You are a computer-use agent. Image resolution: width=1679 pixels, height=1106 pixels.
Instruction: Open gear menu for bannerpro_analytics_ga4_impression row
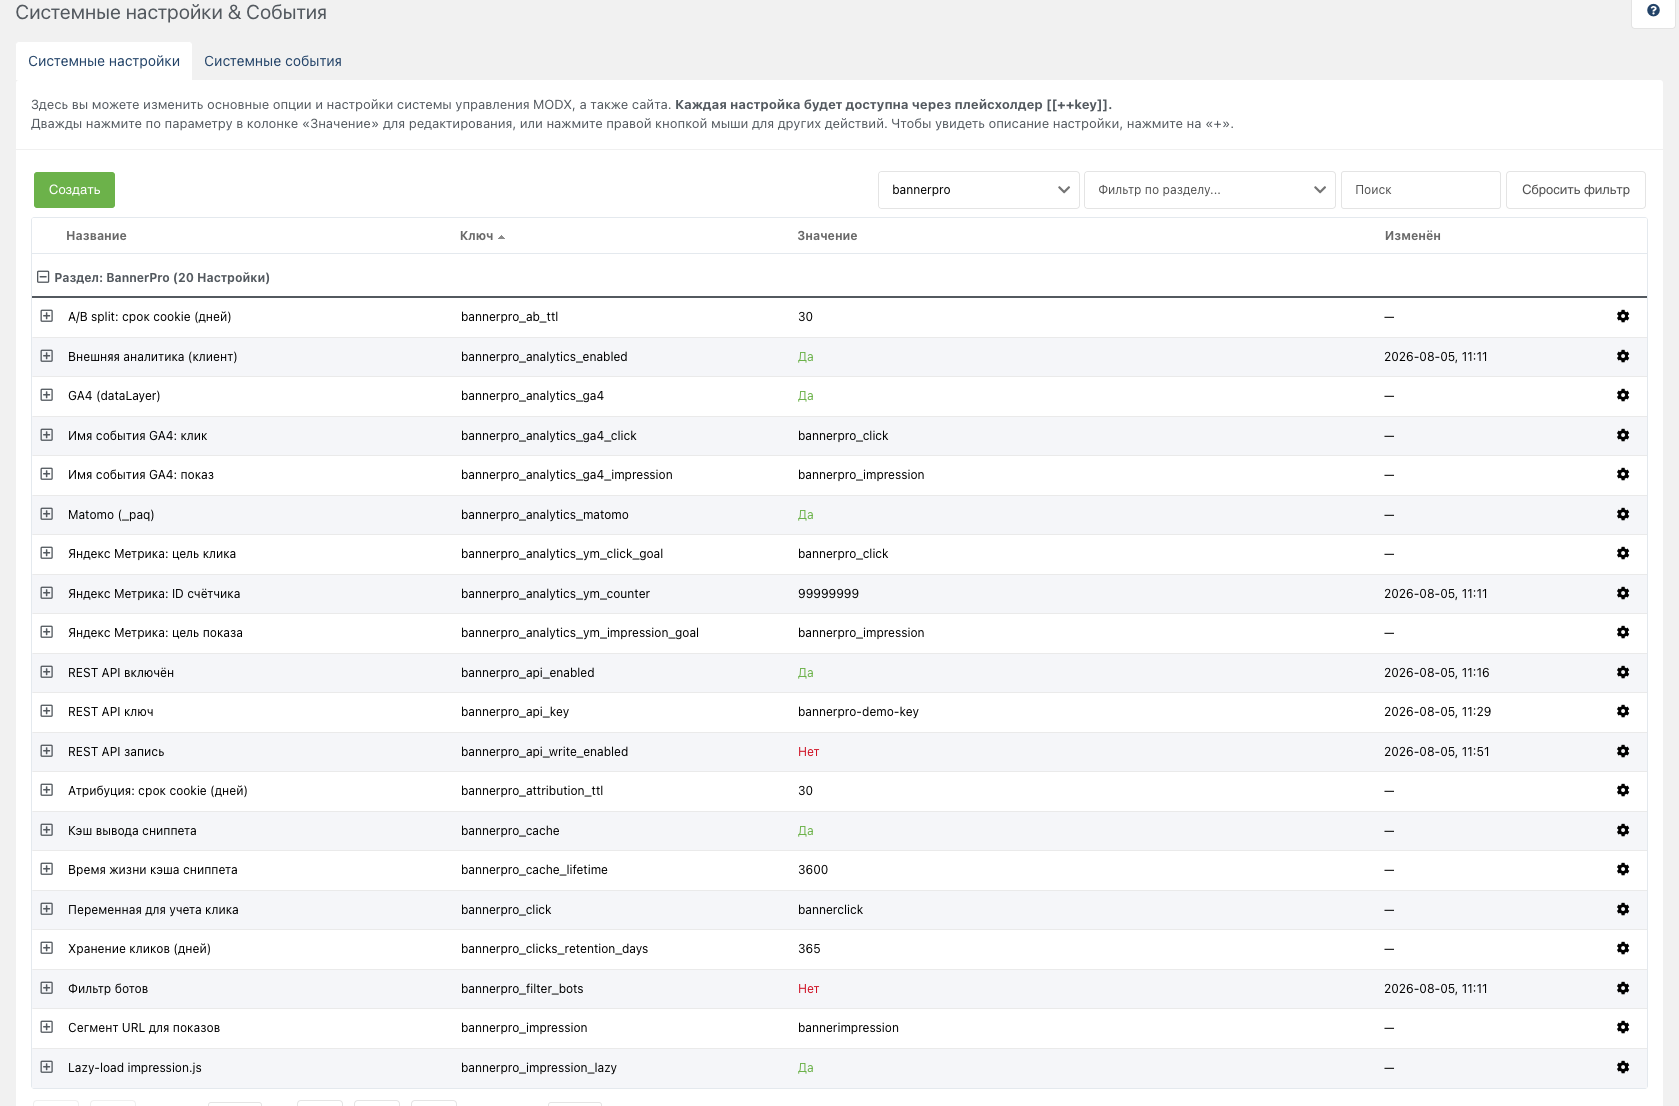coord(1623,474)
